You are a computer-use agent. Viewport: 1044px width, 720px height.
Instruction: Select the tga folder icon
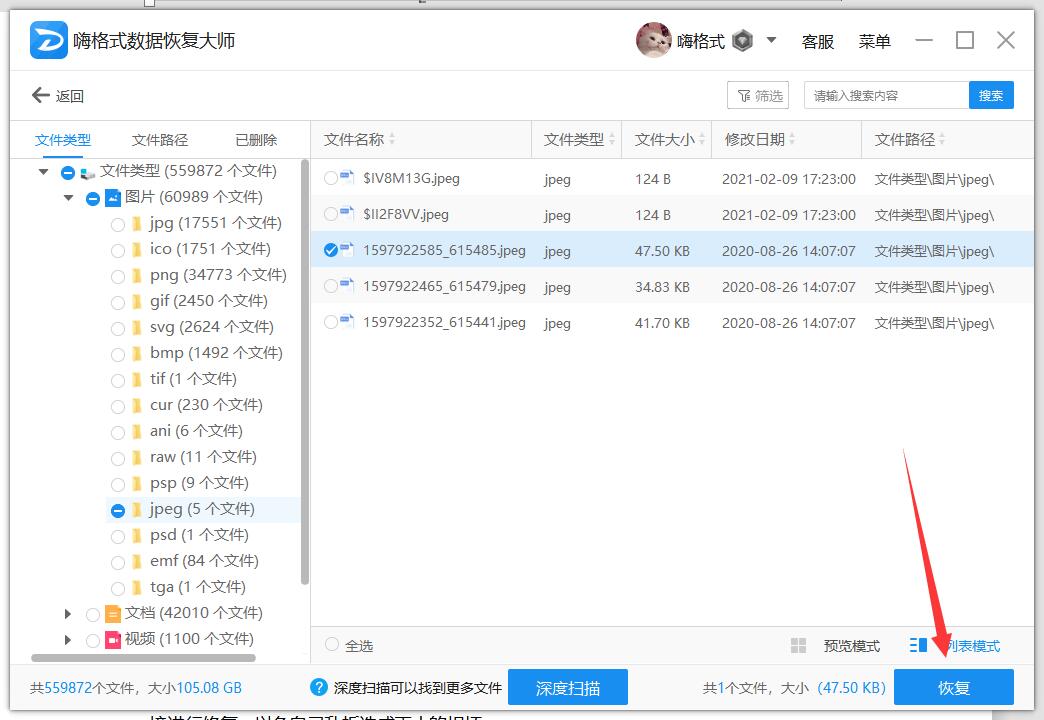click(x=136, y=587)
